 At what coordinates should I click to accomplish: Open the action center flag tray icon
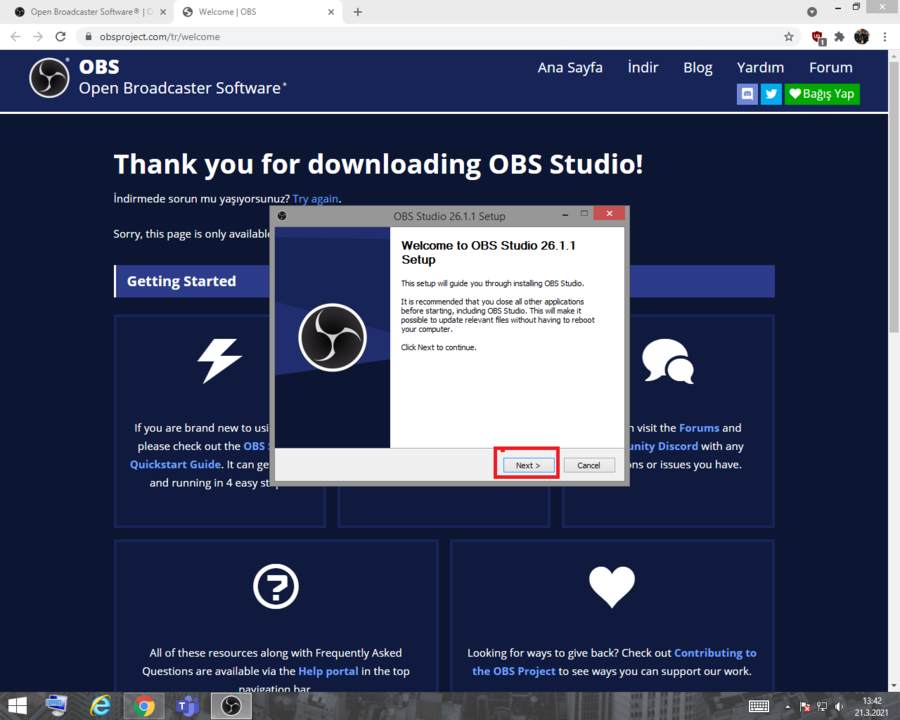click(805, 707)
